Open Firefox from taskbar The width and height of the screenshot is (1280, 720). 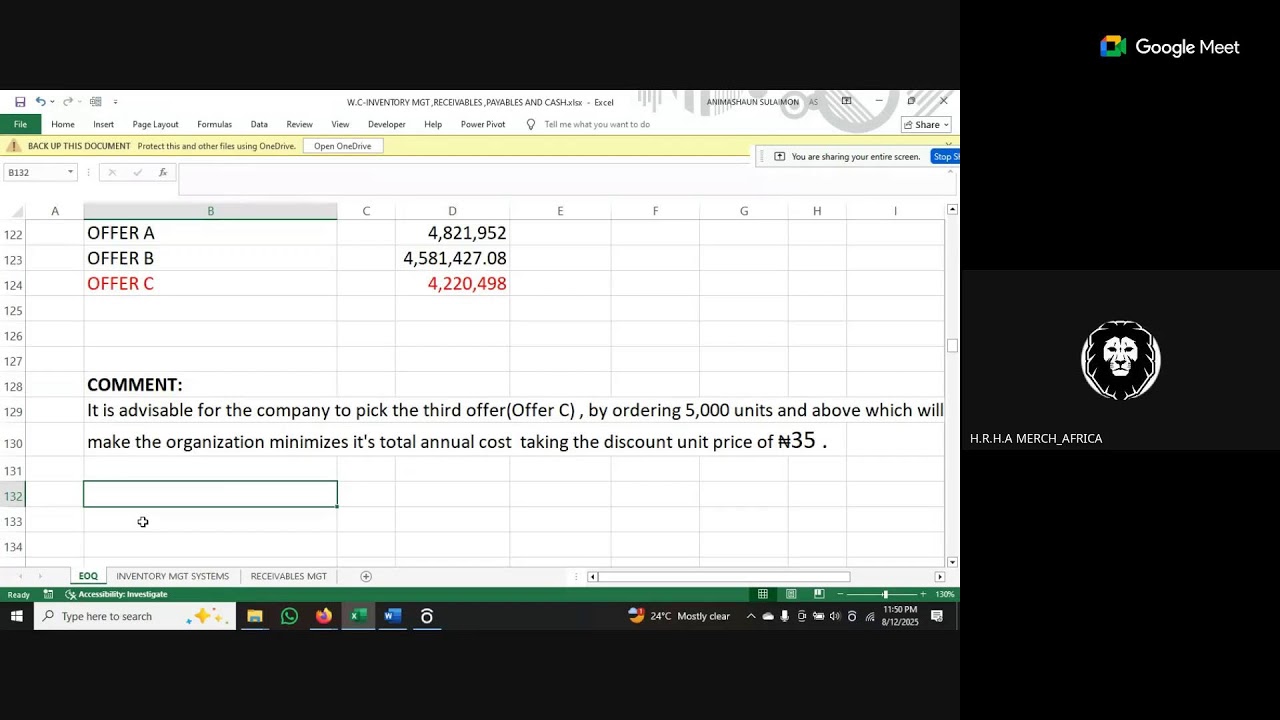coord(324,616)
